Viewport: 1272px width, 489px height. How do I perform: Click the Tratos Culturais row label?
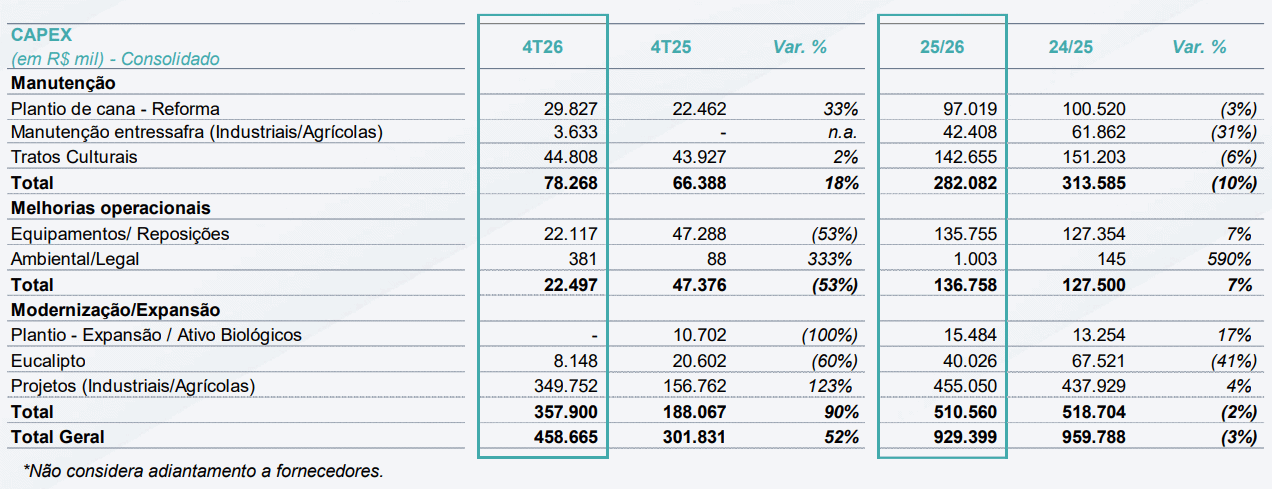point(74,157)
